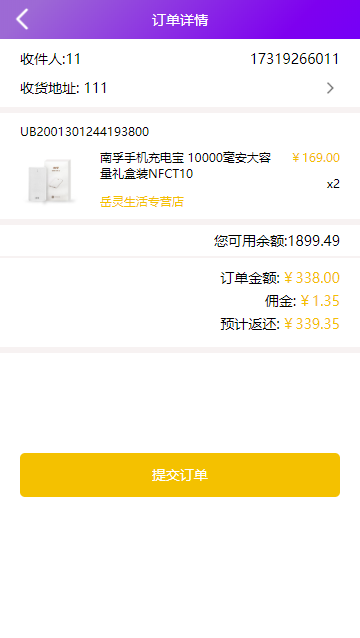Tap the 订单金额 ¥338.00 line
Screen dimensions: 360x638
280,278
